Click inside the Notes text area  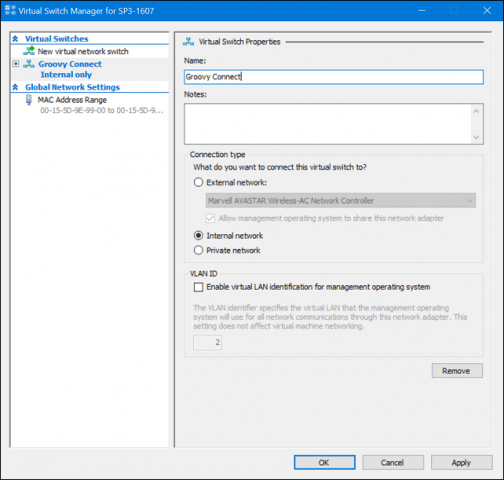[328, 124]
